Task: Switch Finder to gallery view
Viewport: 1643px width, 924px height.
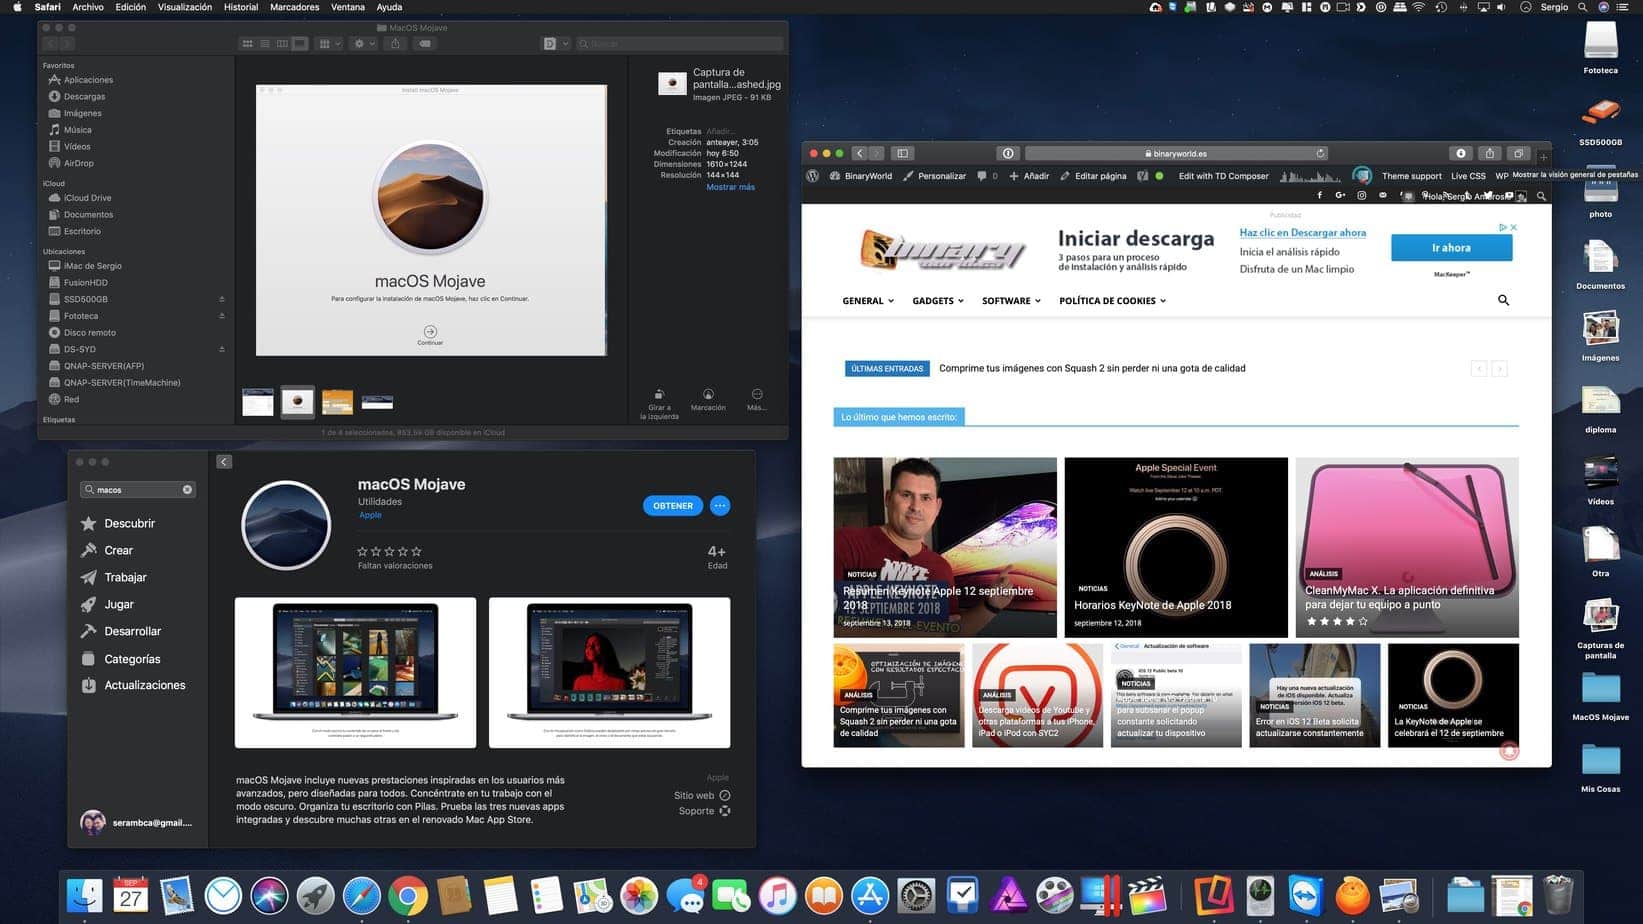Action: [299, 44]
